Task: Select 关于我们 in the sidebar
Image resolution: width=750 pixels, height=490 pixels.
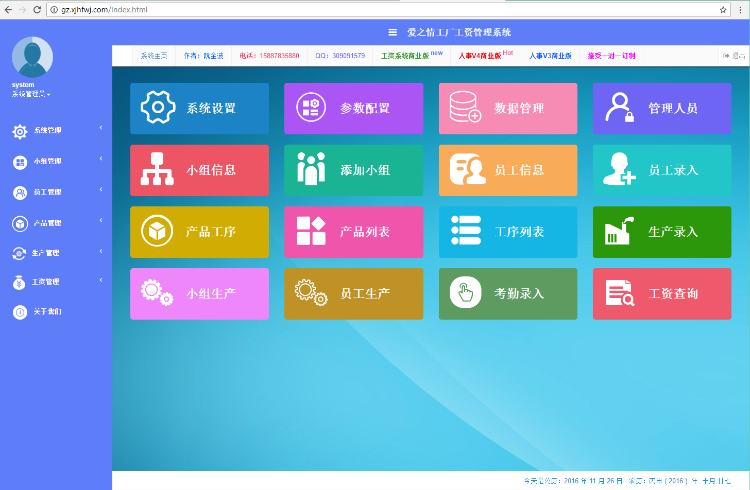Action: pyautogui.click(x=48, y=312)
